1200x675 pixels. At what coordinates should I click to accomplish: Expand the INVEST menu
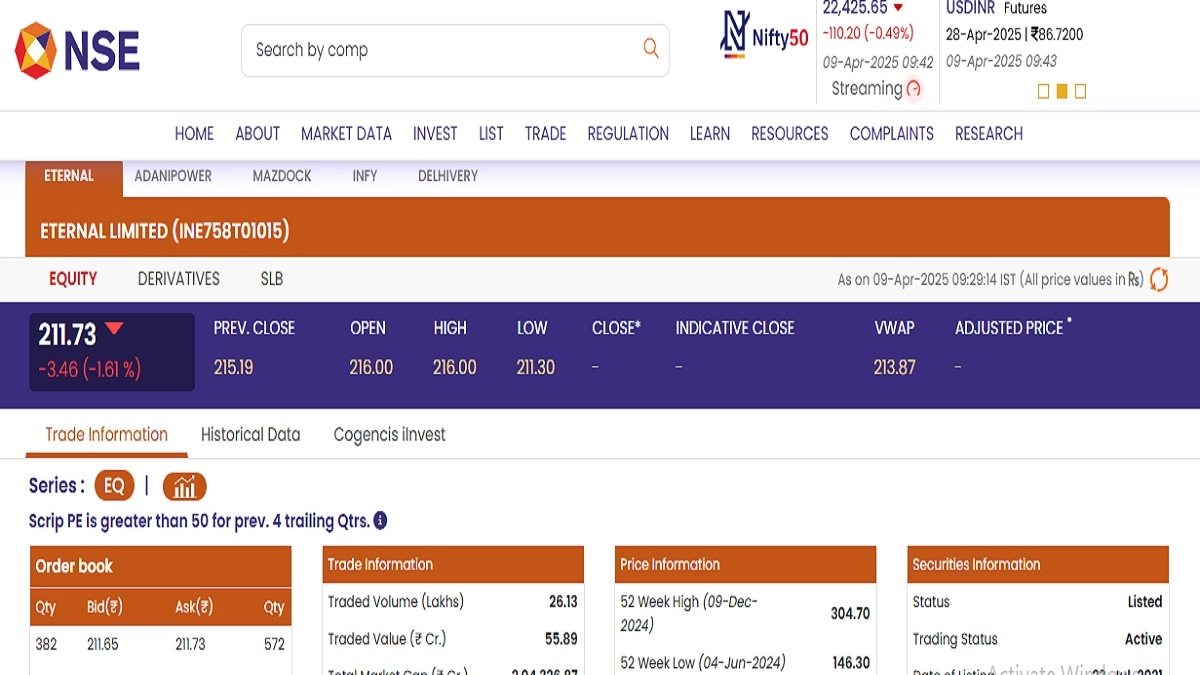[435, 134]
